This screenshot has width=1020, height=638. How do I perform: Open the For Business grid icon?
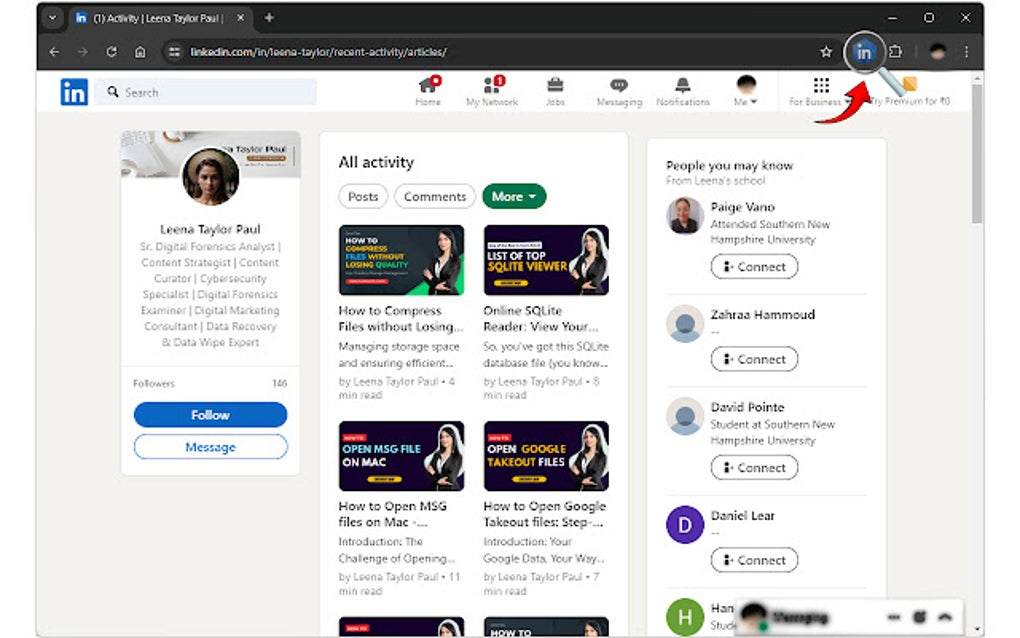point(824,85)
